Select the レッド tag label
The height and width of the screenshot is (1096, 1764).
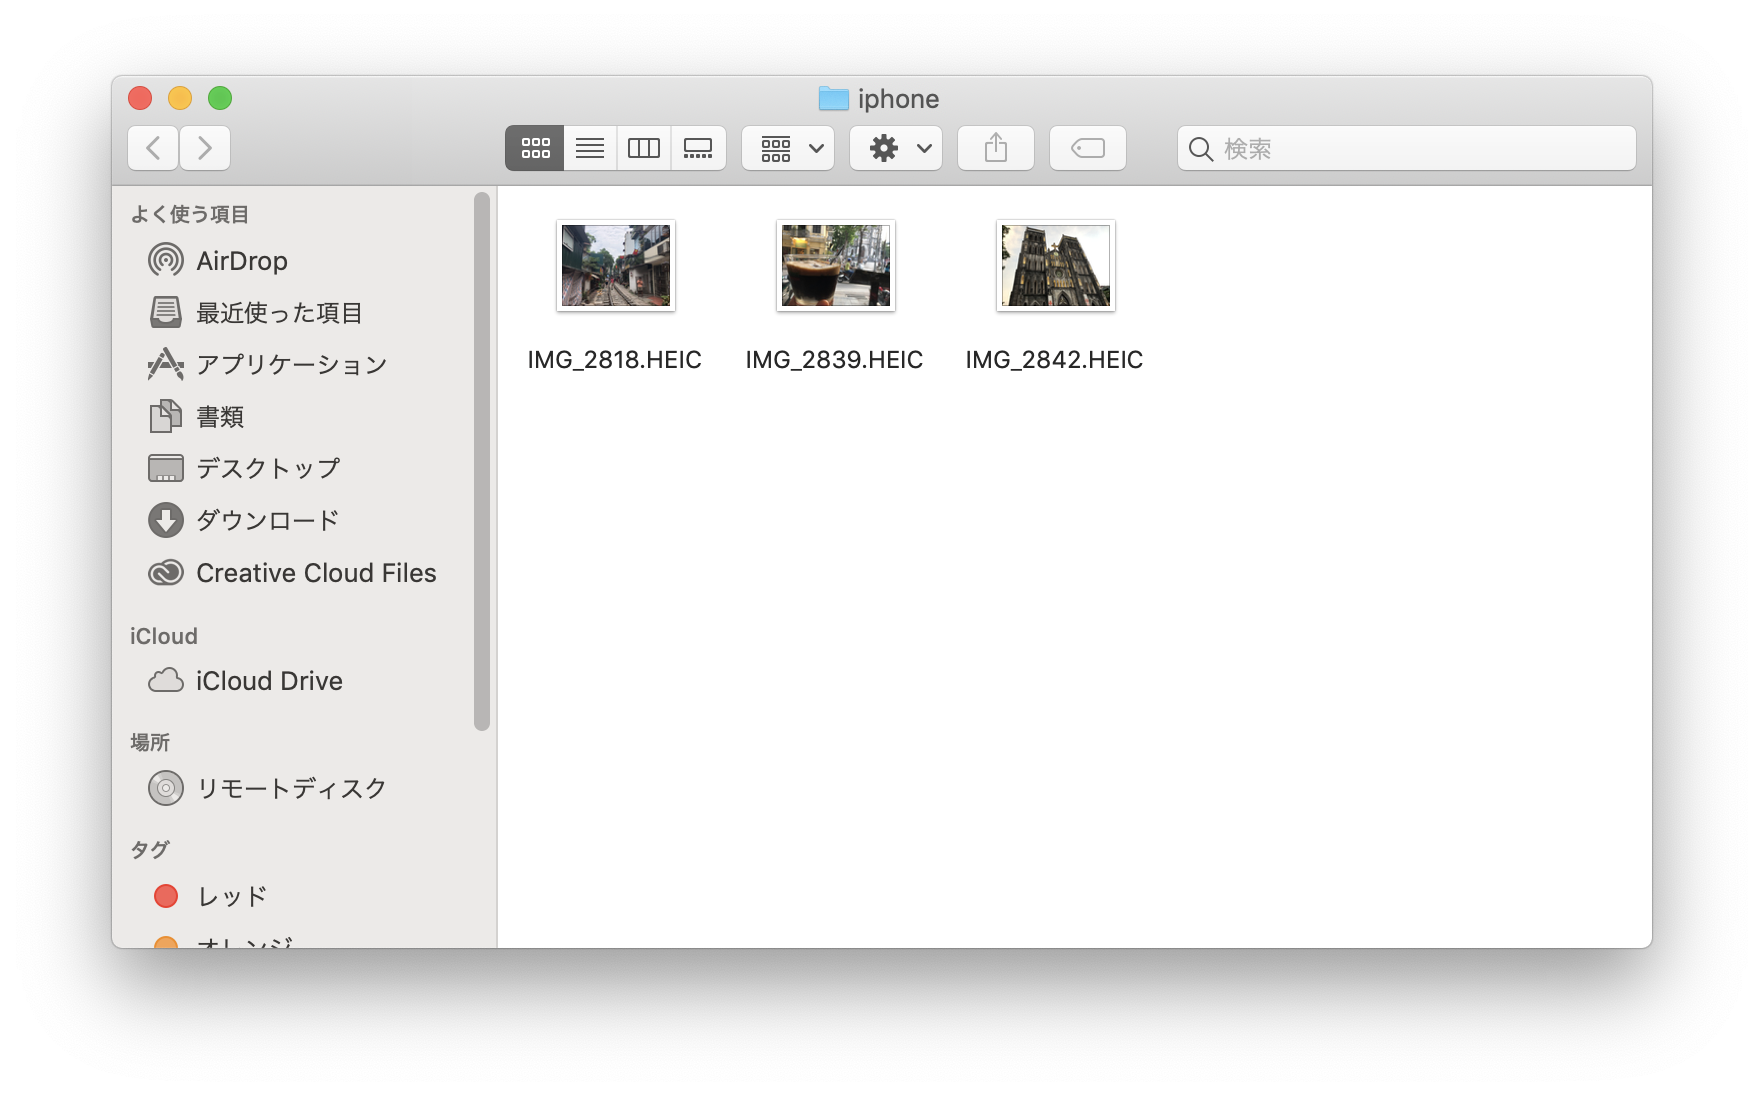(x=232, y=897)
